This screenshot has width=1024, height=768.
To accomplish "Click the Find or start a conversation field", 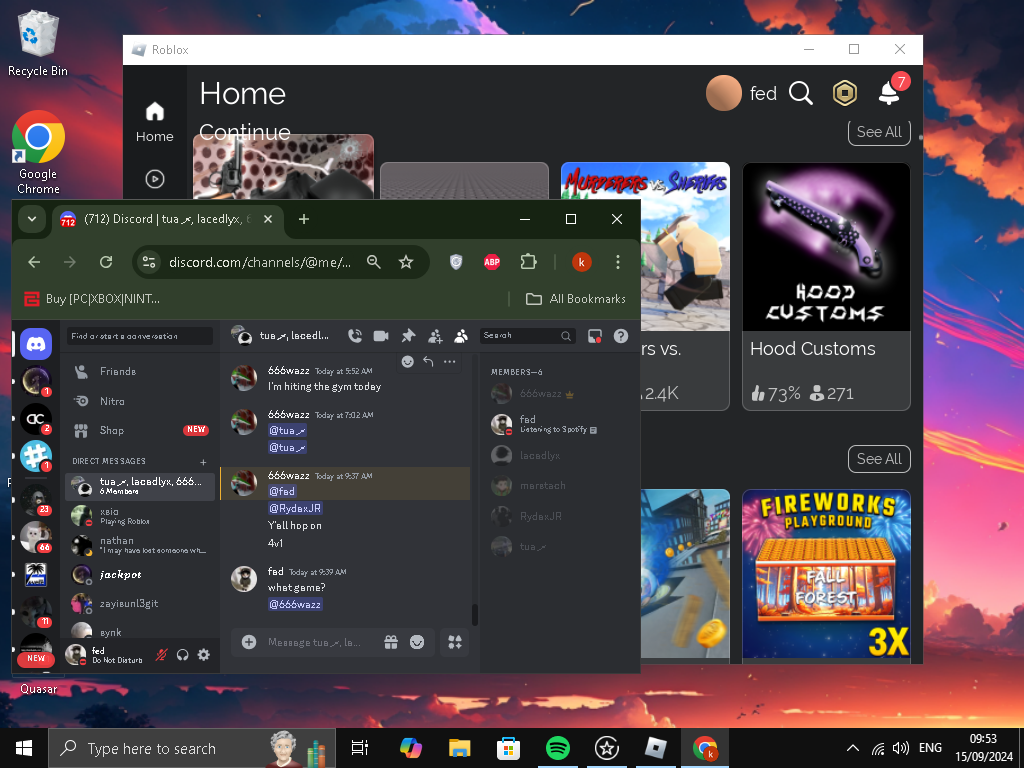I will (140, 336).
